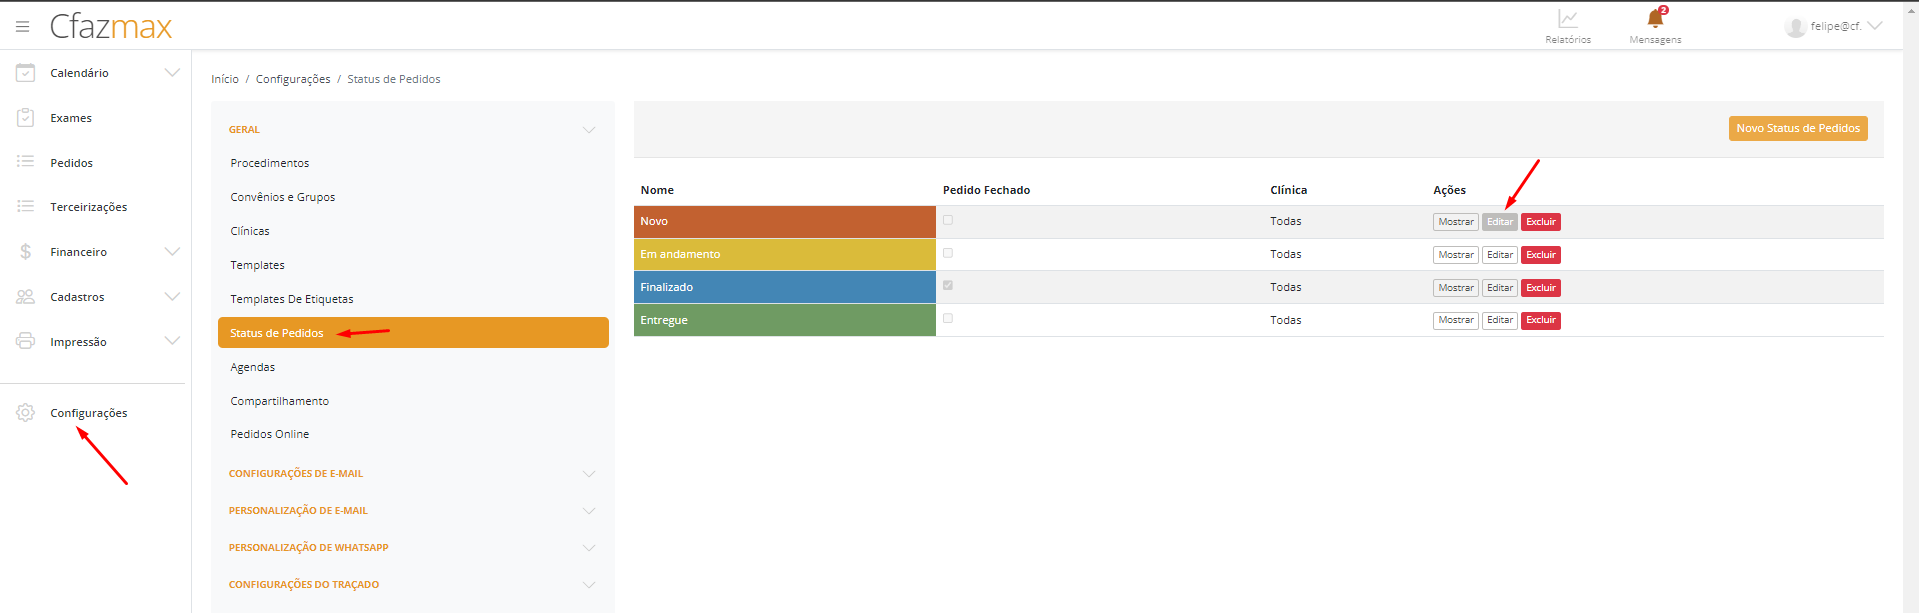This screenshot has width=1919, height=613.
Task: Expand the Financeiro sidebar chevron
Action: [x=172, y=252]
